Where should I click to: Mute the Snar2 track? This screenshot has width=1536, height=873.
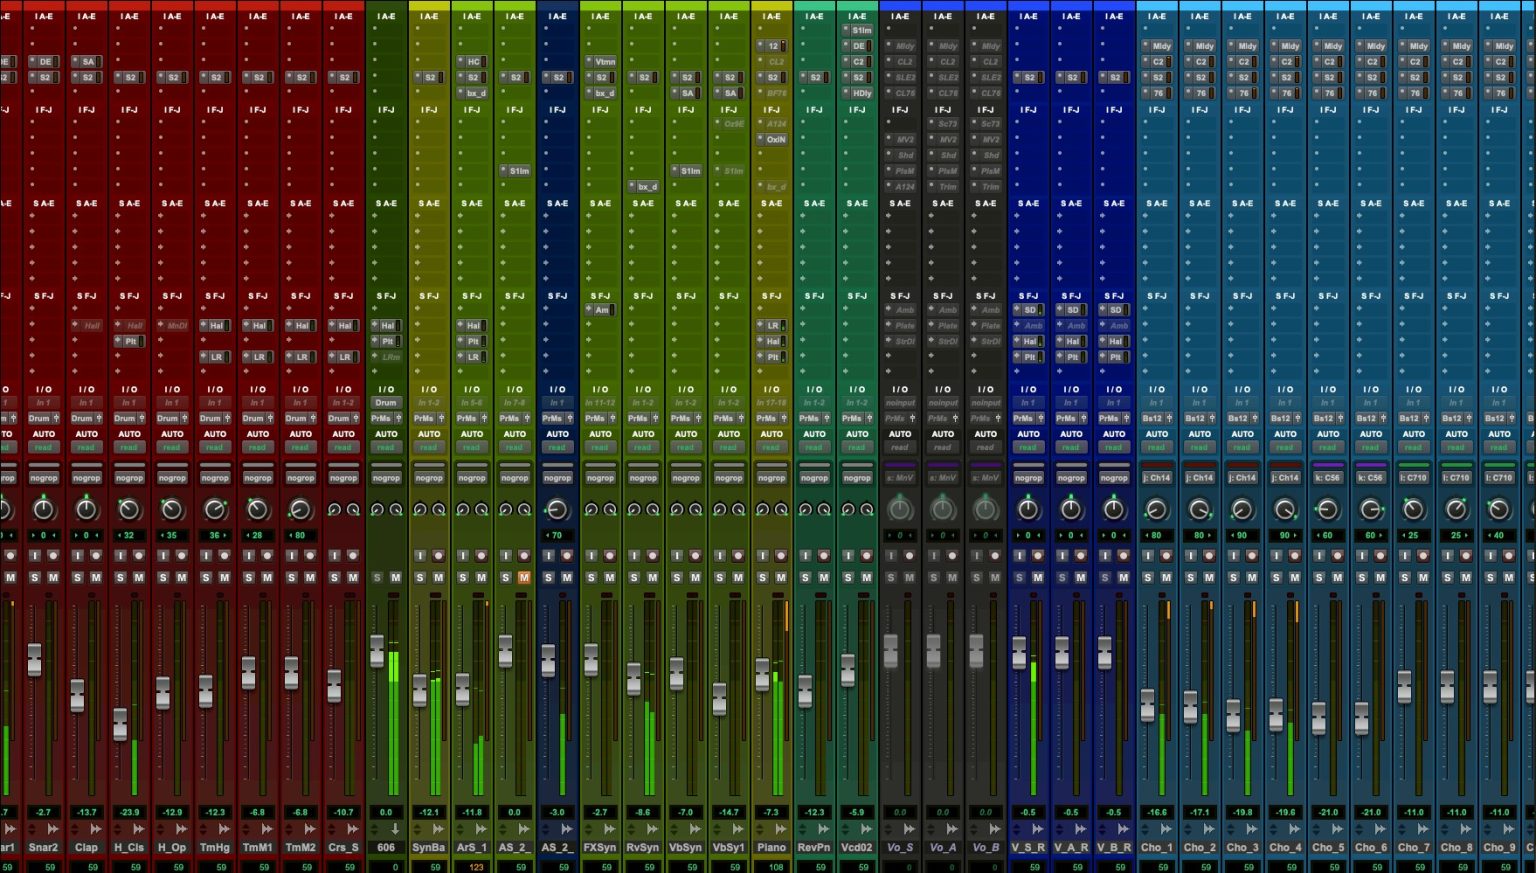coord(53,577)
